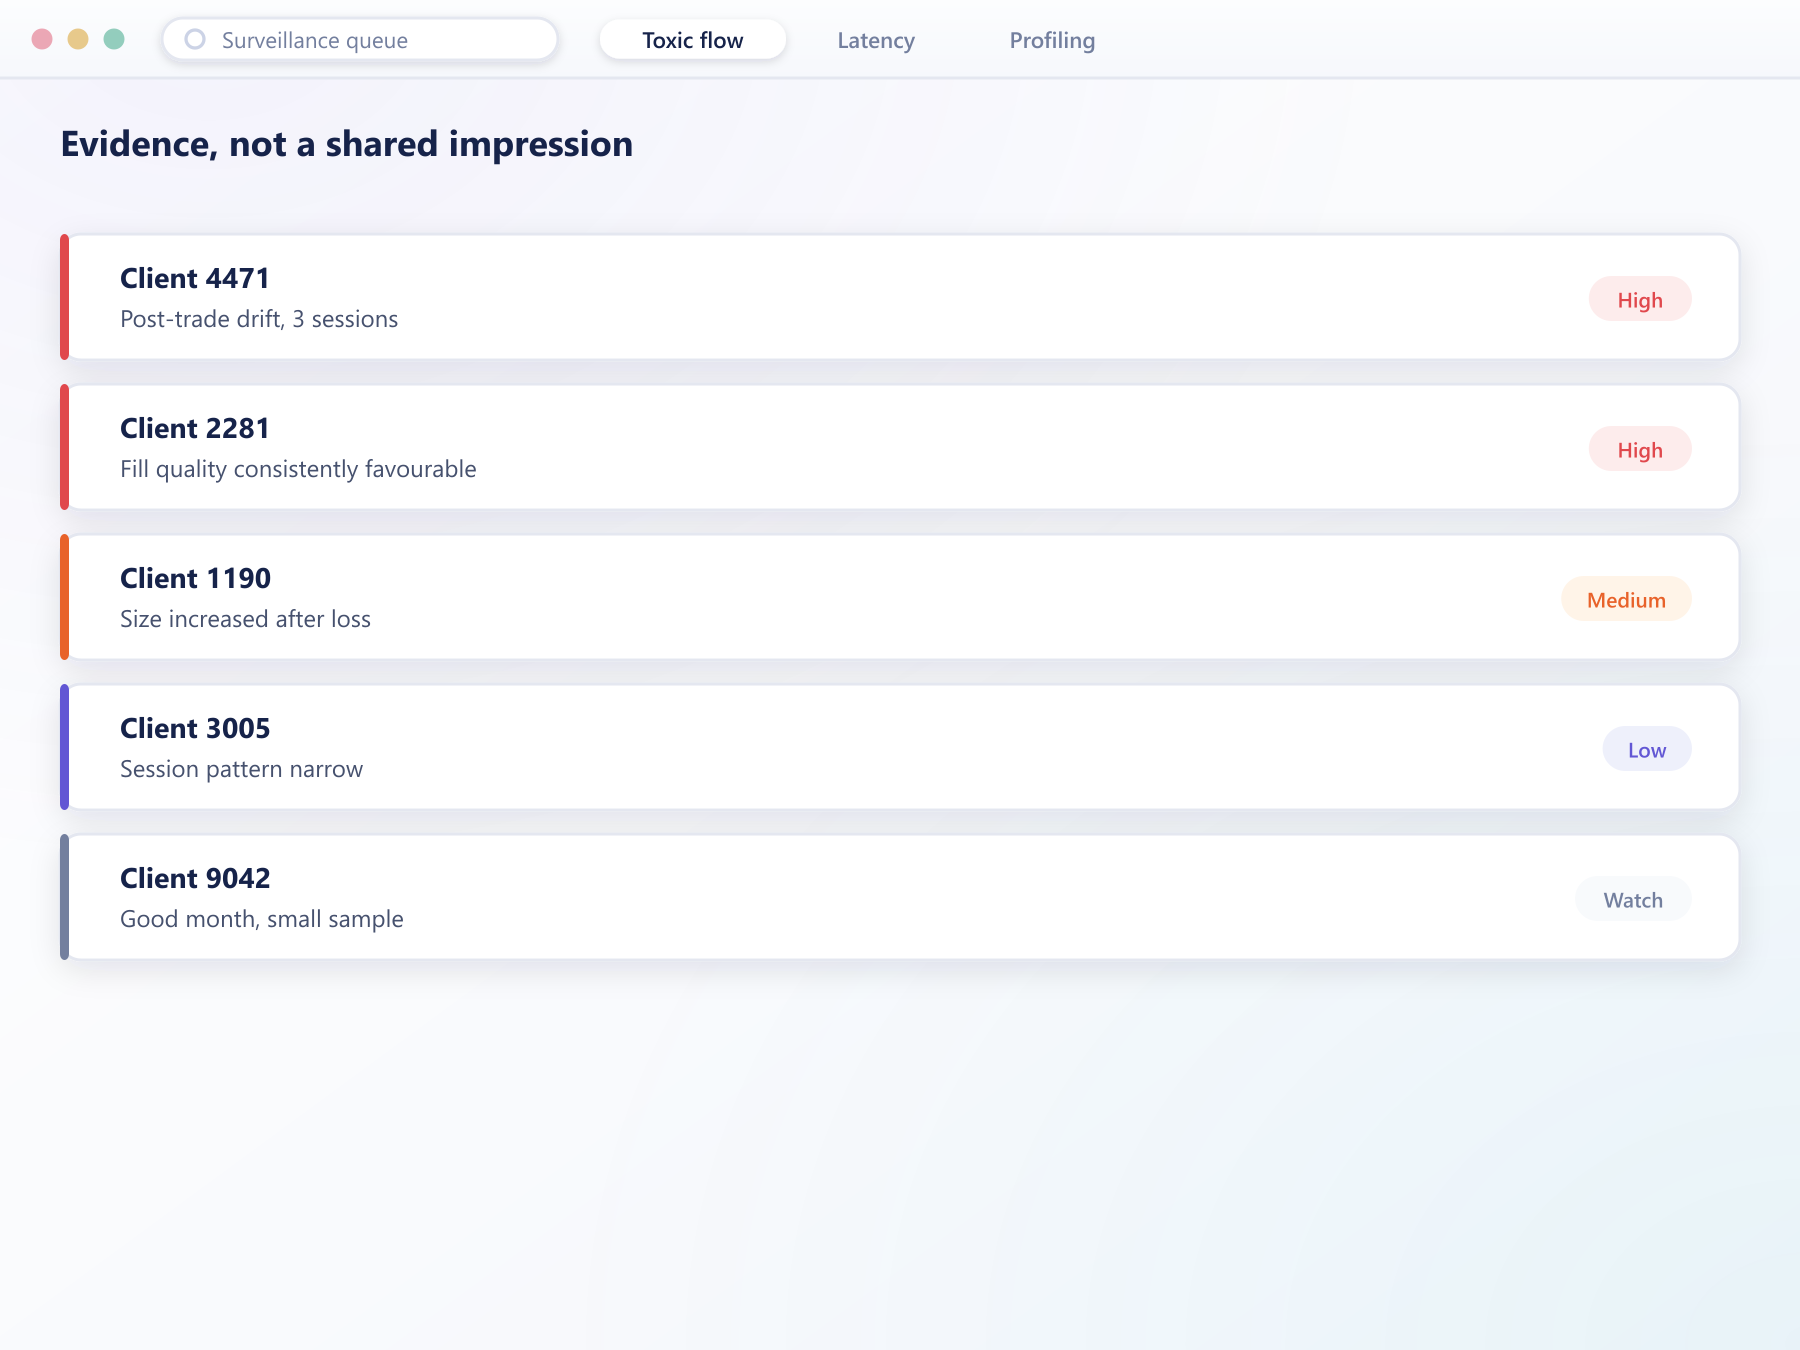Screen dimensions: 1800x1350
Task: Click the Medium badge on Client 1190
Action: (x=1626, y=599)
